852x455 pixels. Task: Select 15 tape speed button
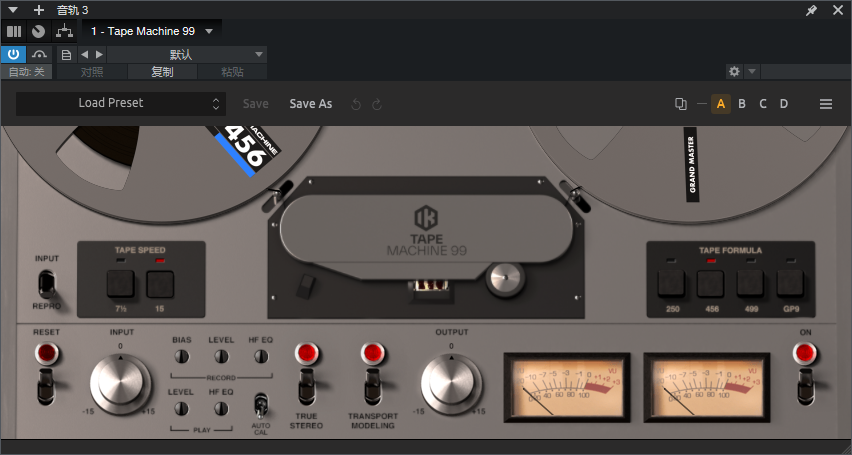pyautogui.click(x=160, y=284)
